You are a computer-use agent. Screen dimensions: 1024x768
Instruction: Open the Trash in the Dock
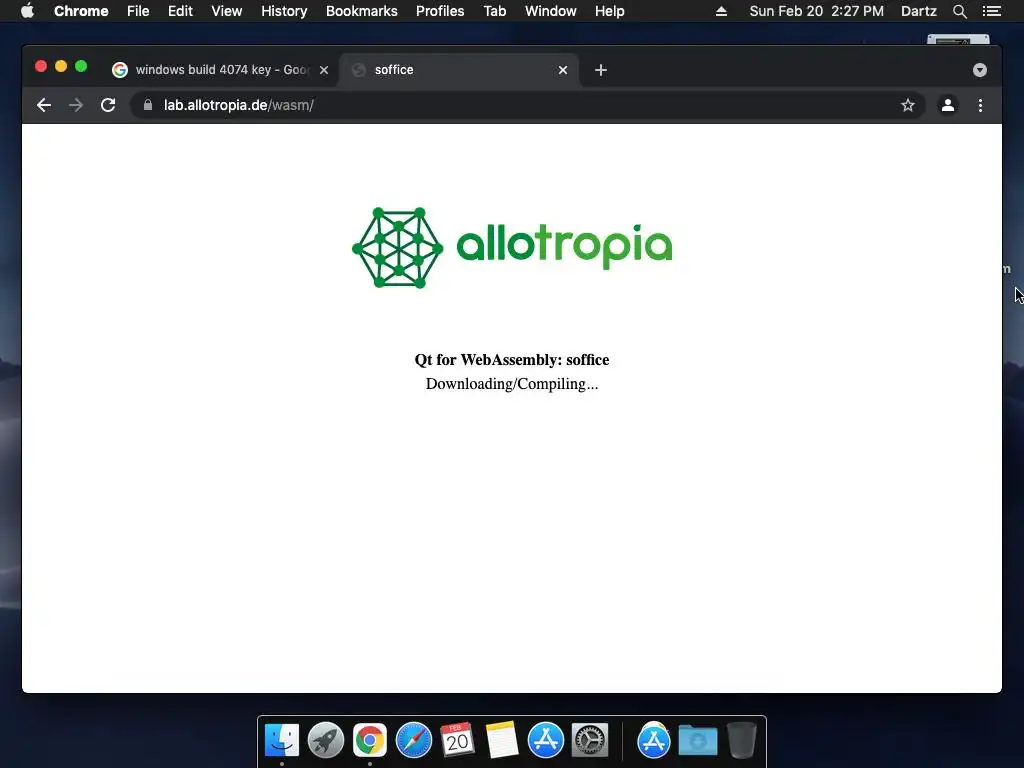tap(742, 740)
